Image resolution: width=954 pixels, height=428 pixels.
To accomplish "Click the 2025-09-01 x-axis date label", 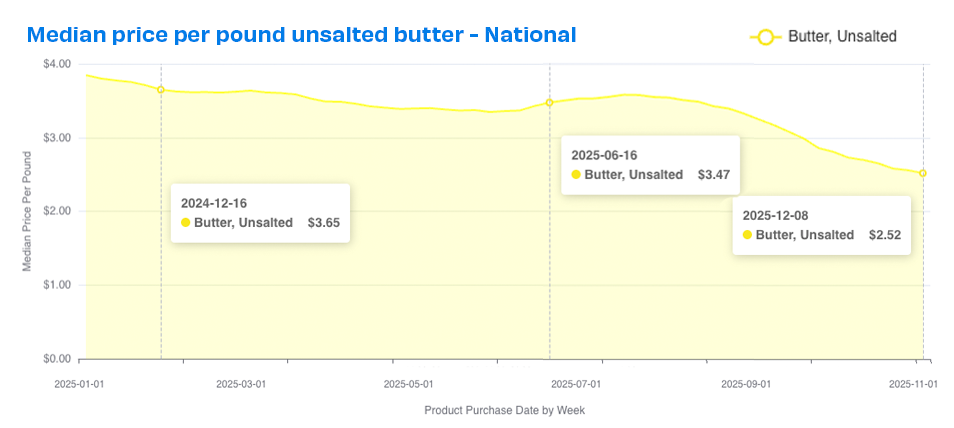I will coord(747,383).
